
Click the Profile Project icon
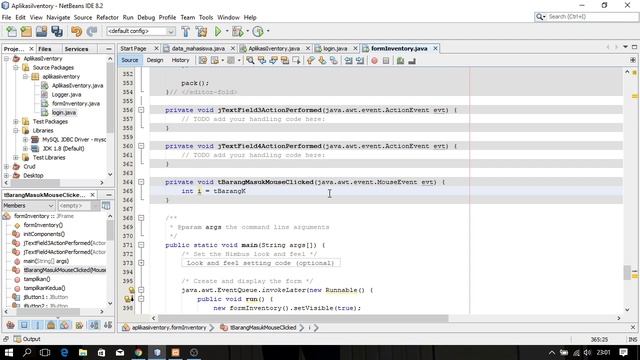258,31
